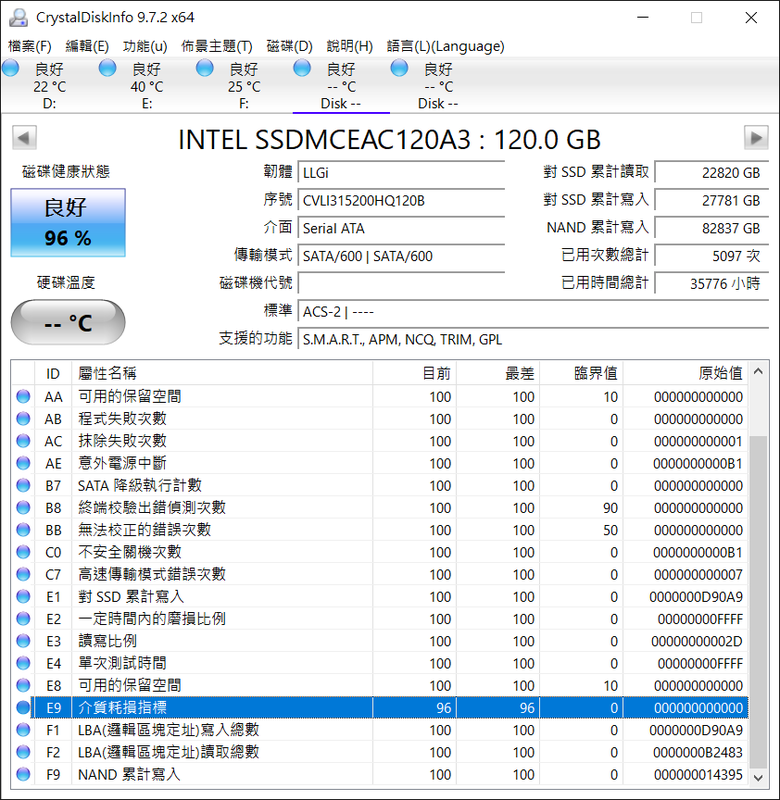780x800 pixels.
Task: Open the 磁碟(D) menu
Action: pos(289,46)
